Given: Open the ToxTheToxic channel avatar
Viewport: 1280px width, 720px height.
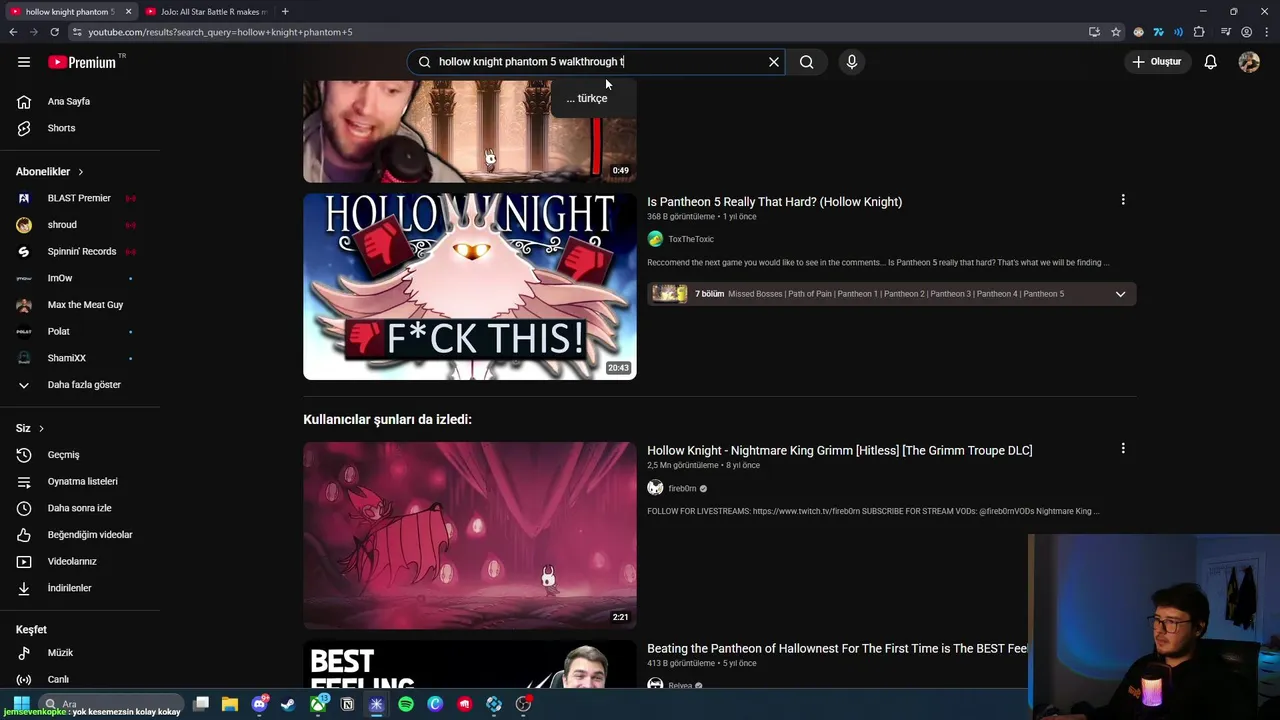Looking at the screenshot, I should coord(655,239).
